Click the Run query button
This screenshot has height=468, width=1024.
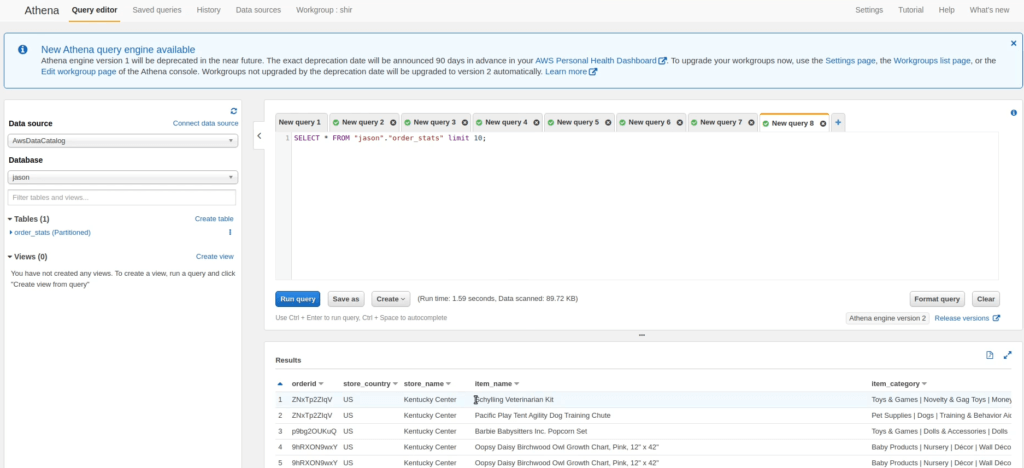[298, 299]
